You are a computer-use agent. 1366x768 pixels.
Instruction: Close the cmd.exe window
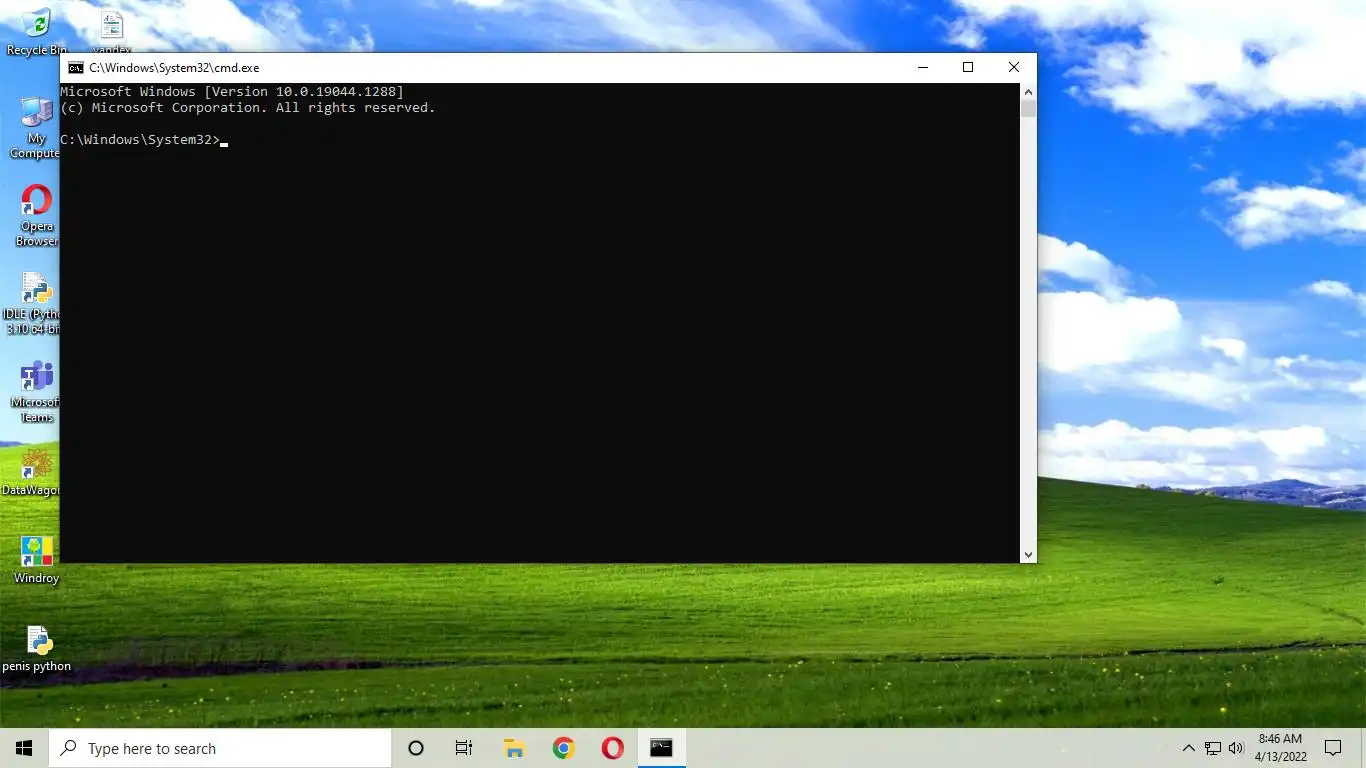[1014, 67]
